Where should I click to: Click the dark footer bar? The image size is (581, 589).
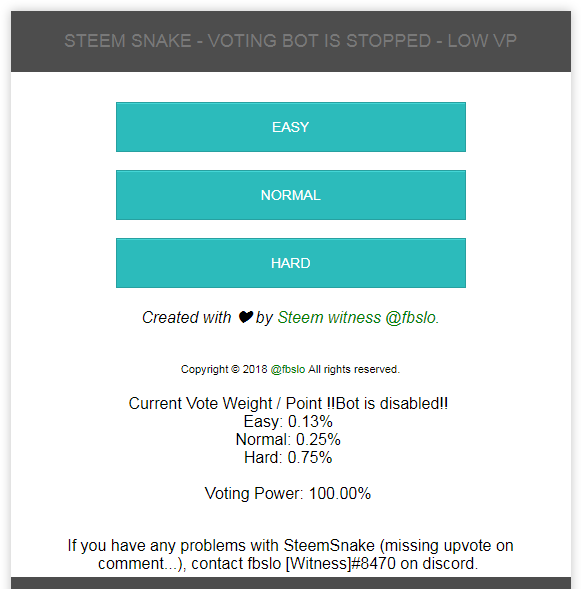coord(291,583)
